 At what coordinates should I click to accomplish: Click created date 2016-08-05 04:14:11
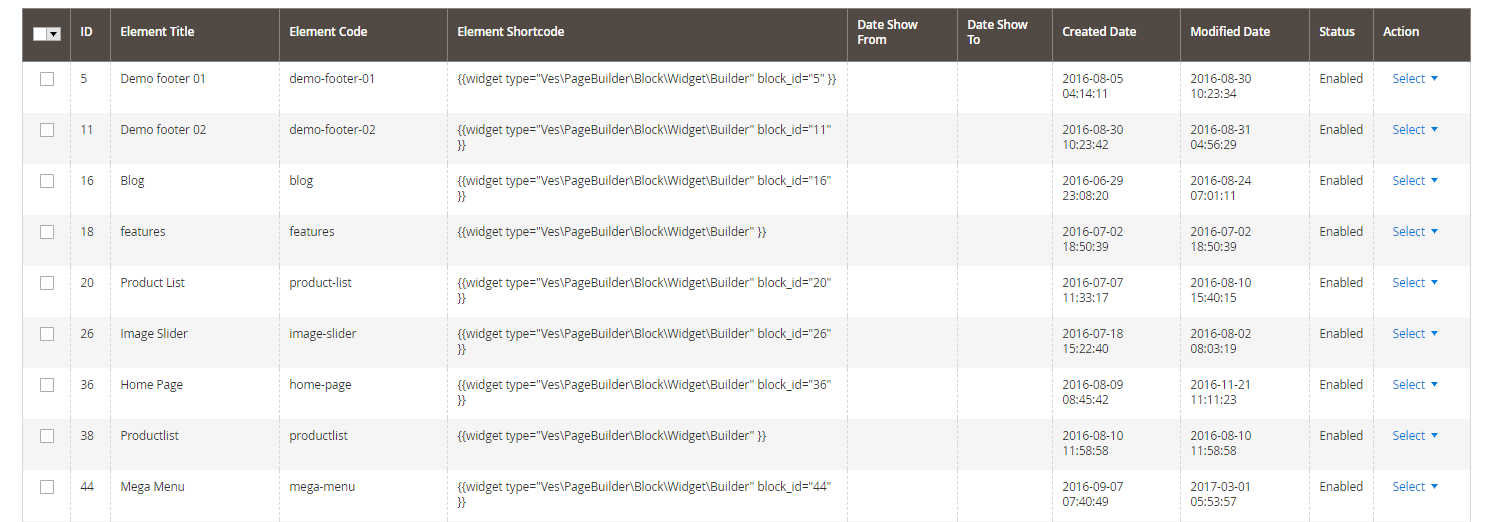1093,86
